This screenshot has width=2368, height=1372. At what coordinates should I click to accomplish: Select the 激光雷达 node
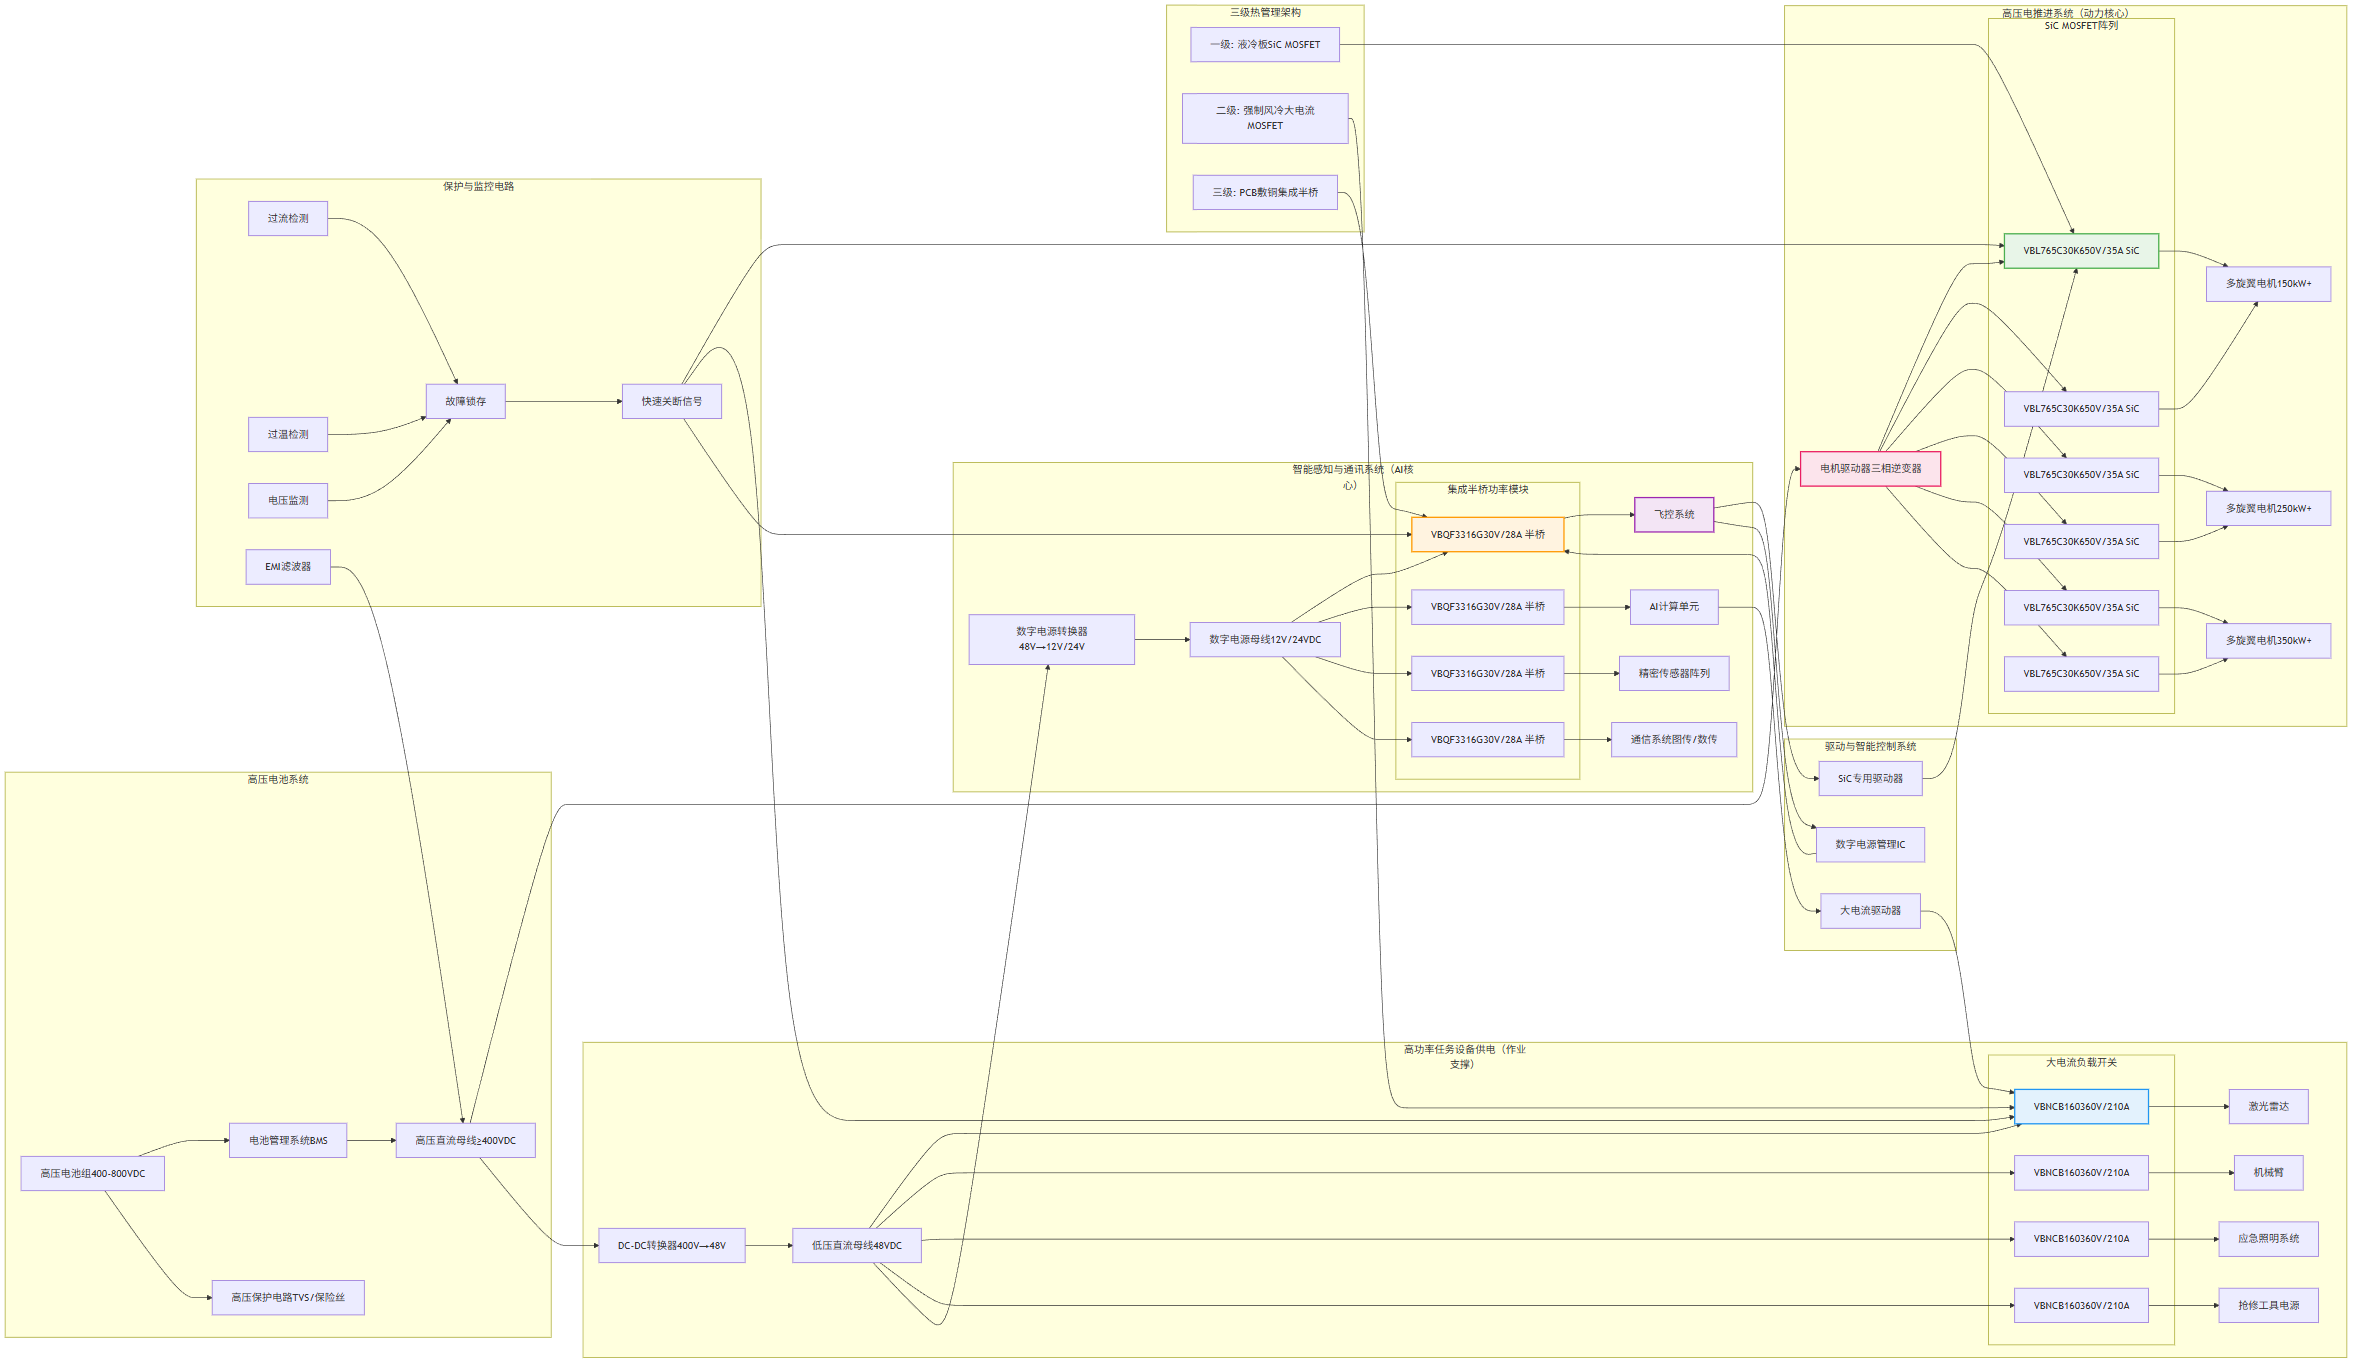(x=2268, y=1107)
